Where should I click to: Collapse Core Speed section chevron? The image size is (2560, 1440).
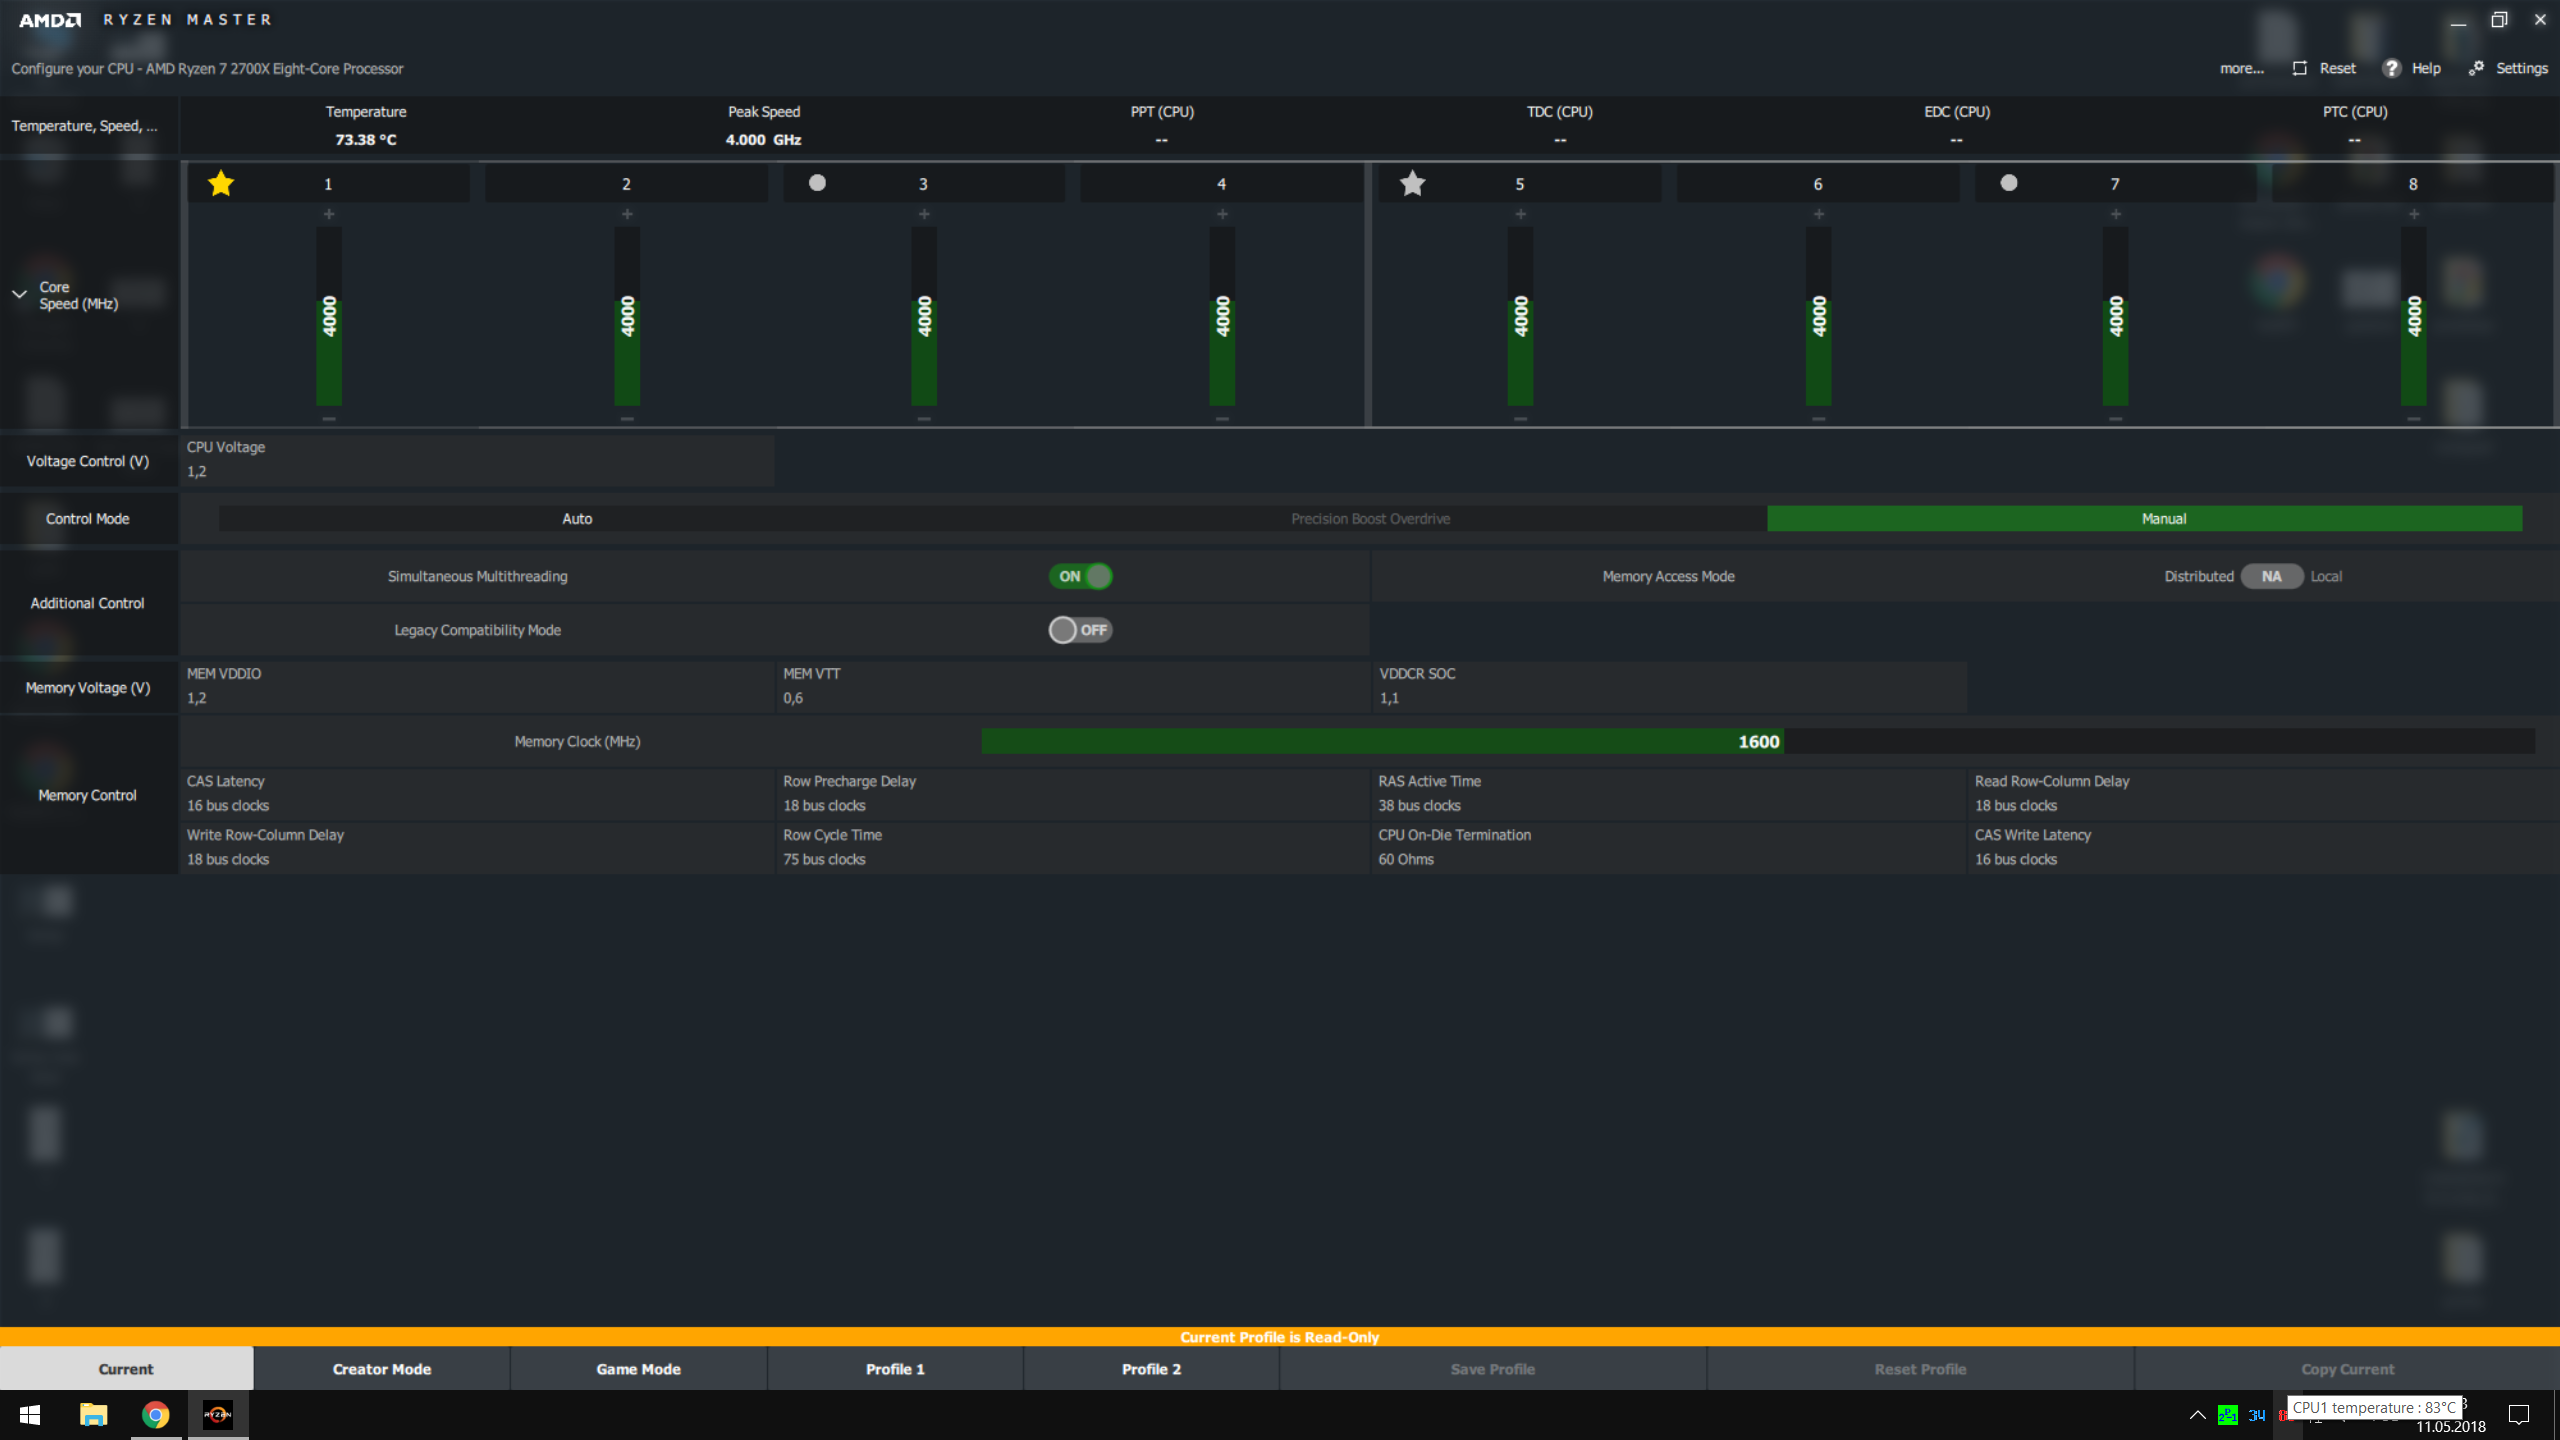pyautogui.click(x=19, y=294)
